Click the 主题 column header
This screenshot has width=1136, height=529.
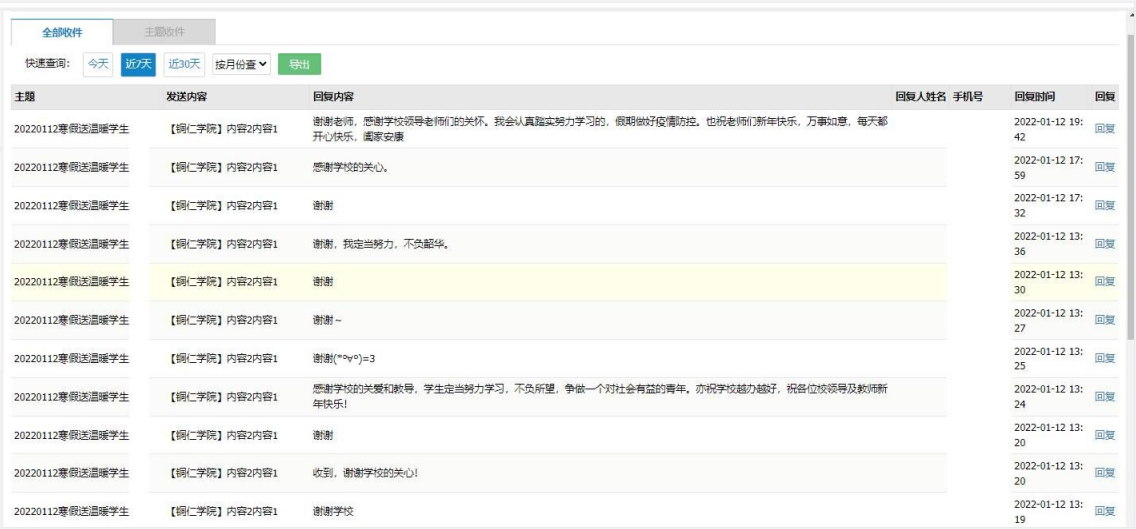24,97
